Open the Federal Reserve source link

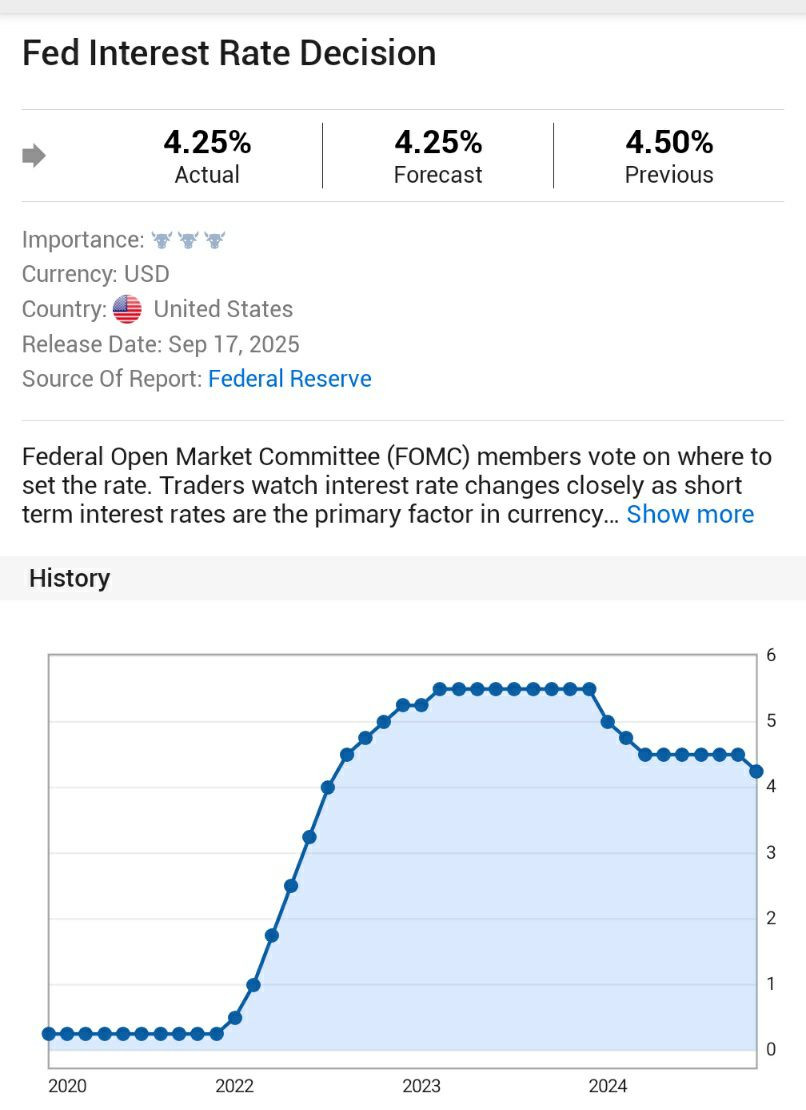coord(289,379)
